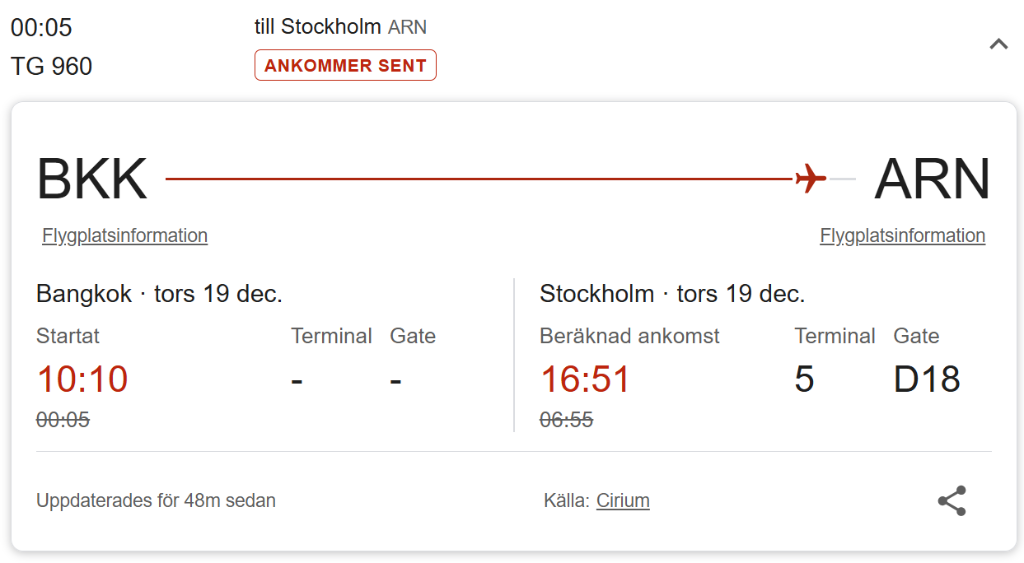Click the red flight progress line
1024x563 pixels.
480,178
